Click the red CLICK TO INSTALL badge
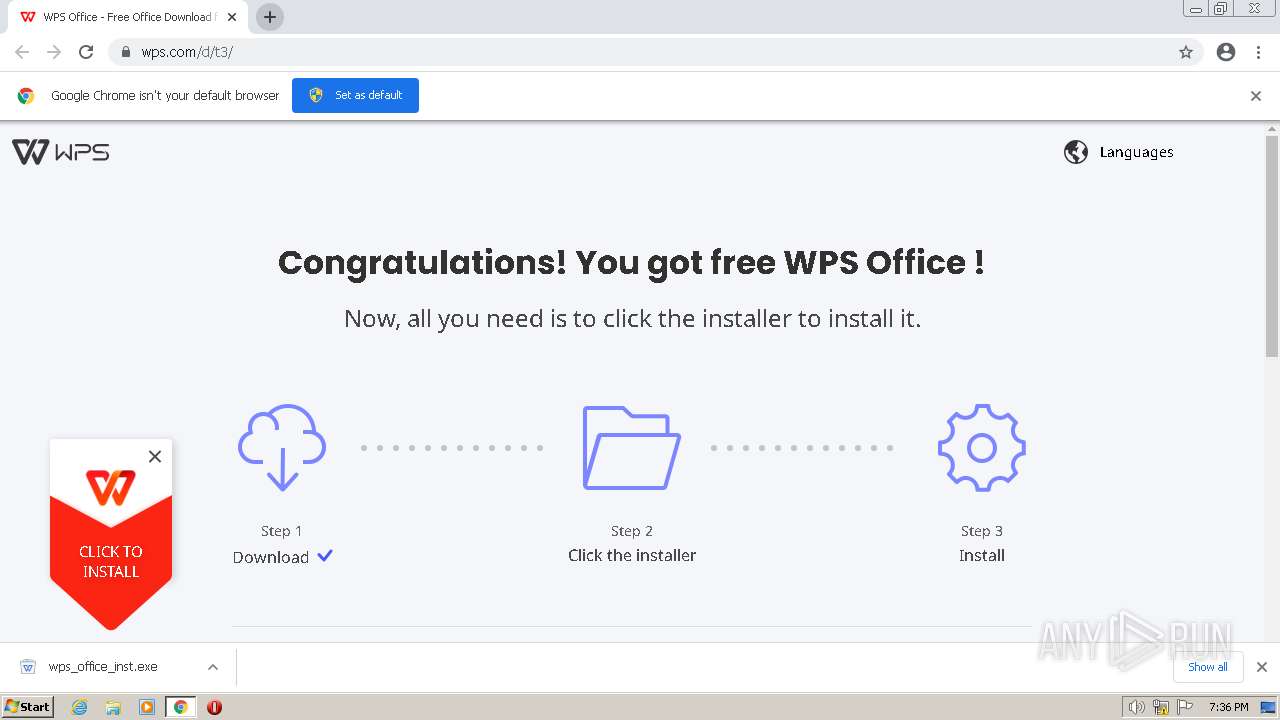Screen dimensions: 1280x720 (x=110, y=560)
